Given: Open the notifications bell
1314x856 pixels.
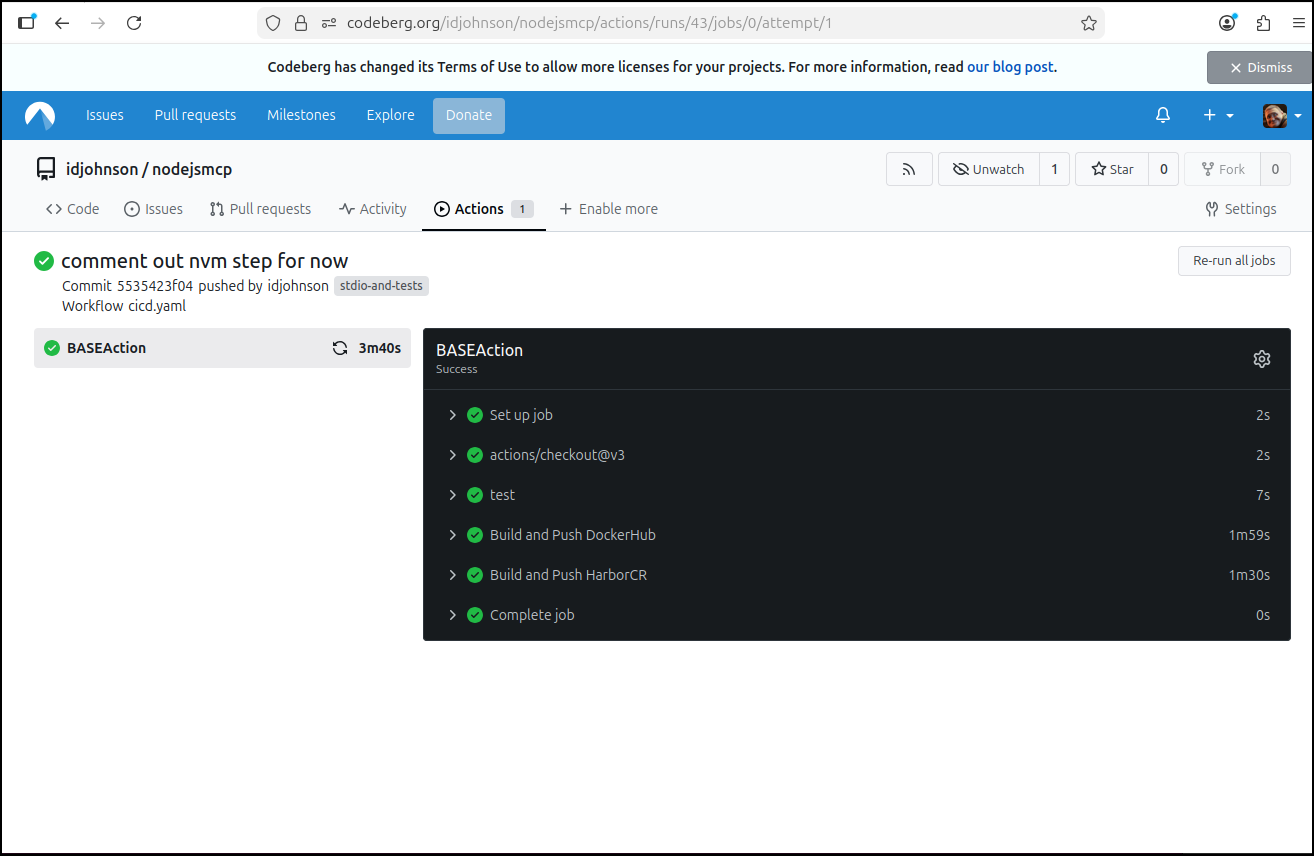Looking at the screenshot, I should coord(1162,116).
